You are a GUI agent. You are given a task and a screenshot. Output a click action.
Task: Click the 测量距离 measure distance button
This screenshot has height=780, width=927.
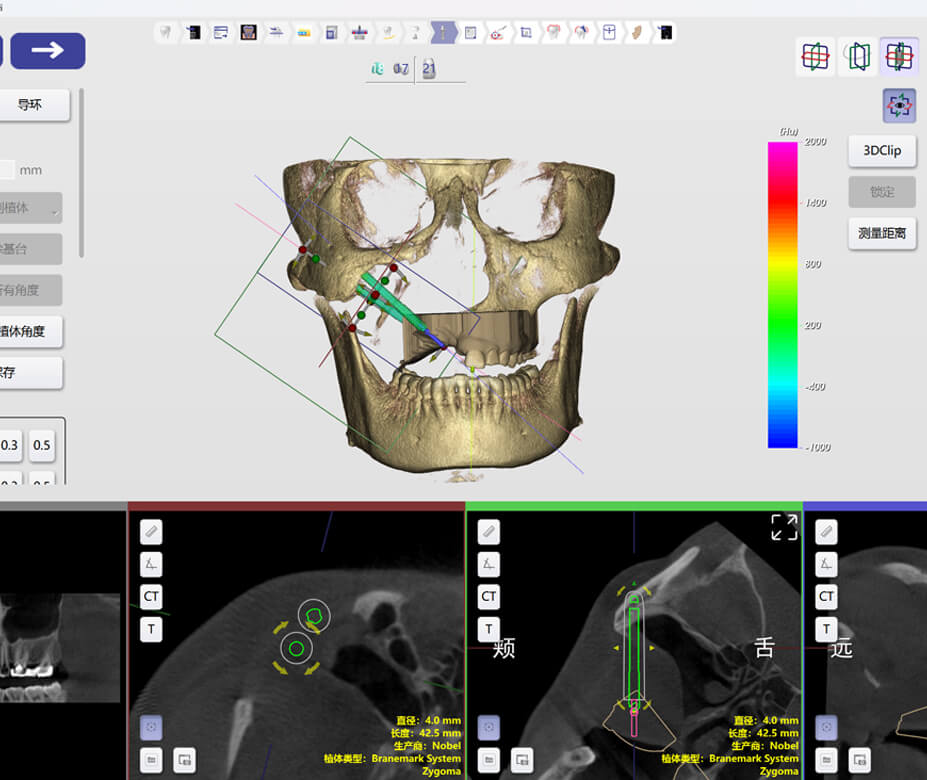882,233
